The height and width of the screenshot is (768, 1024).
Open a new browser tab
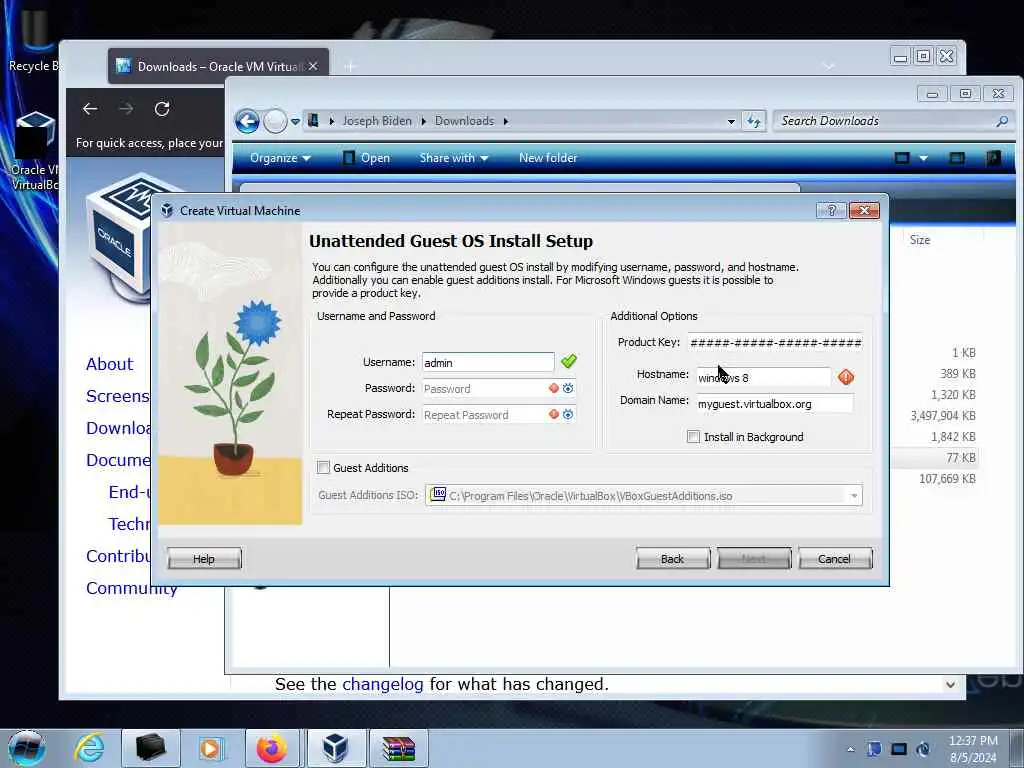point(351,66)
